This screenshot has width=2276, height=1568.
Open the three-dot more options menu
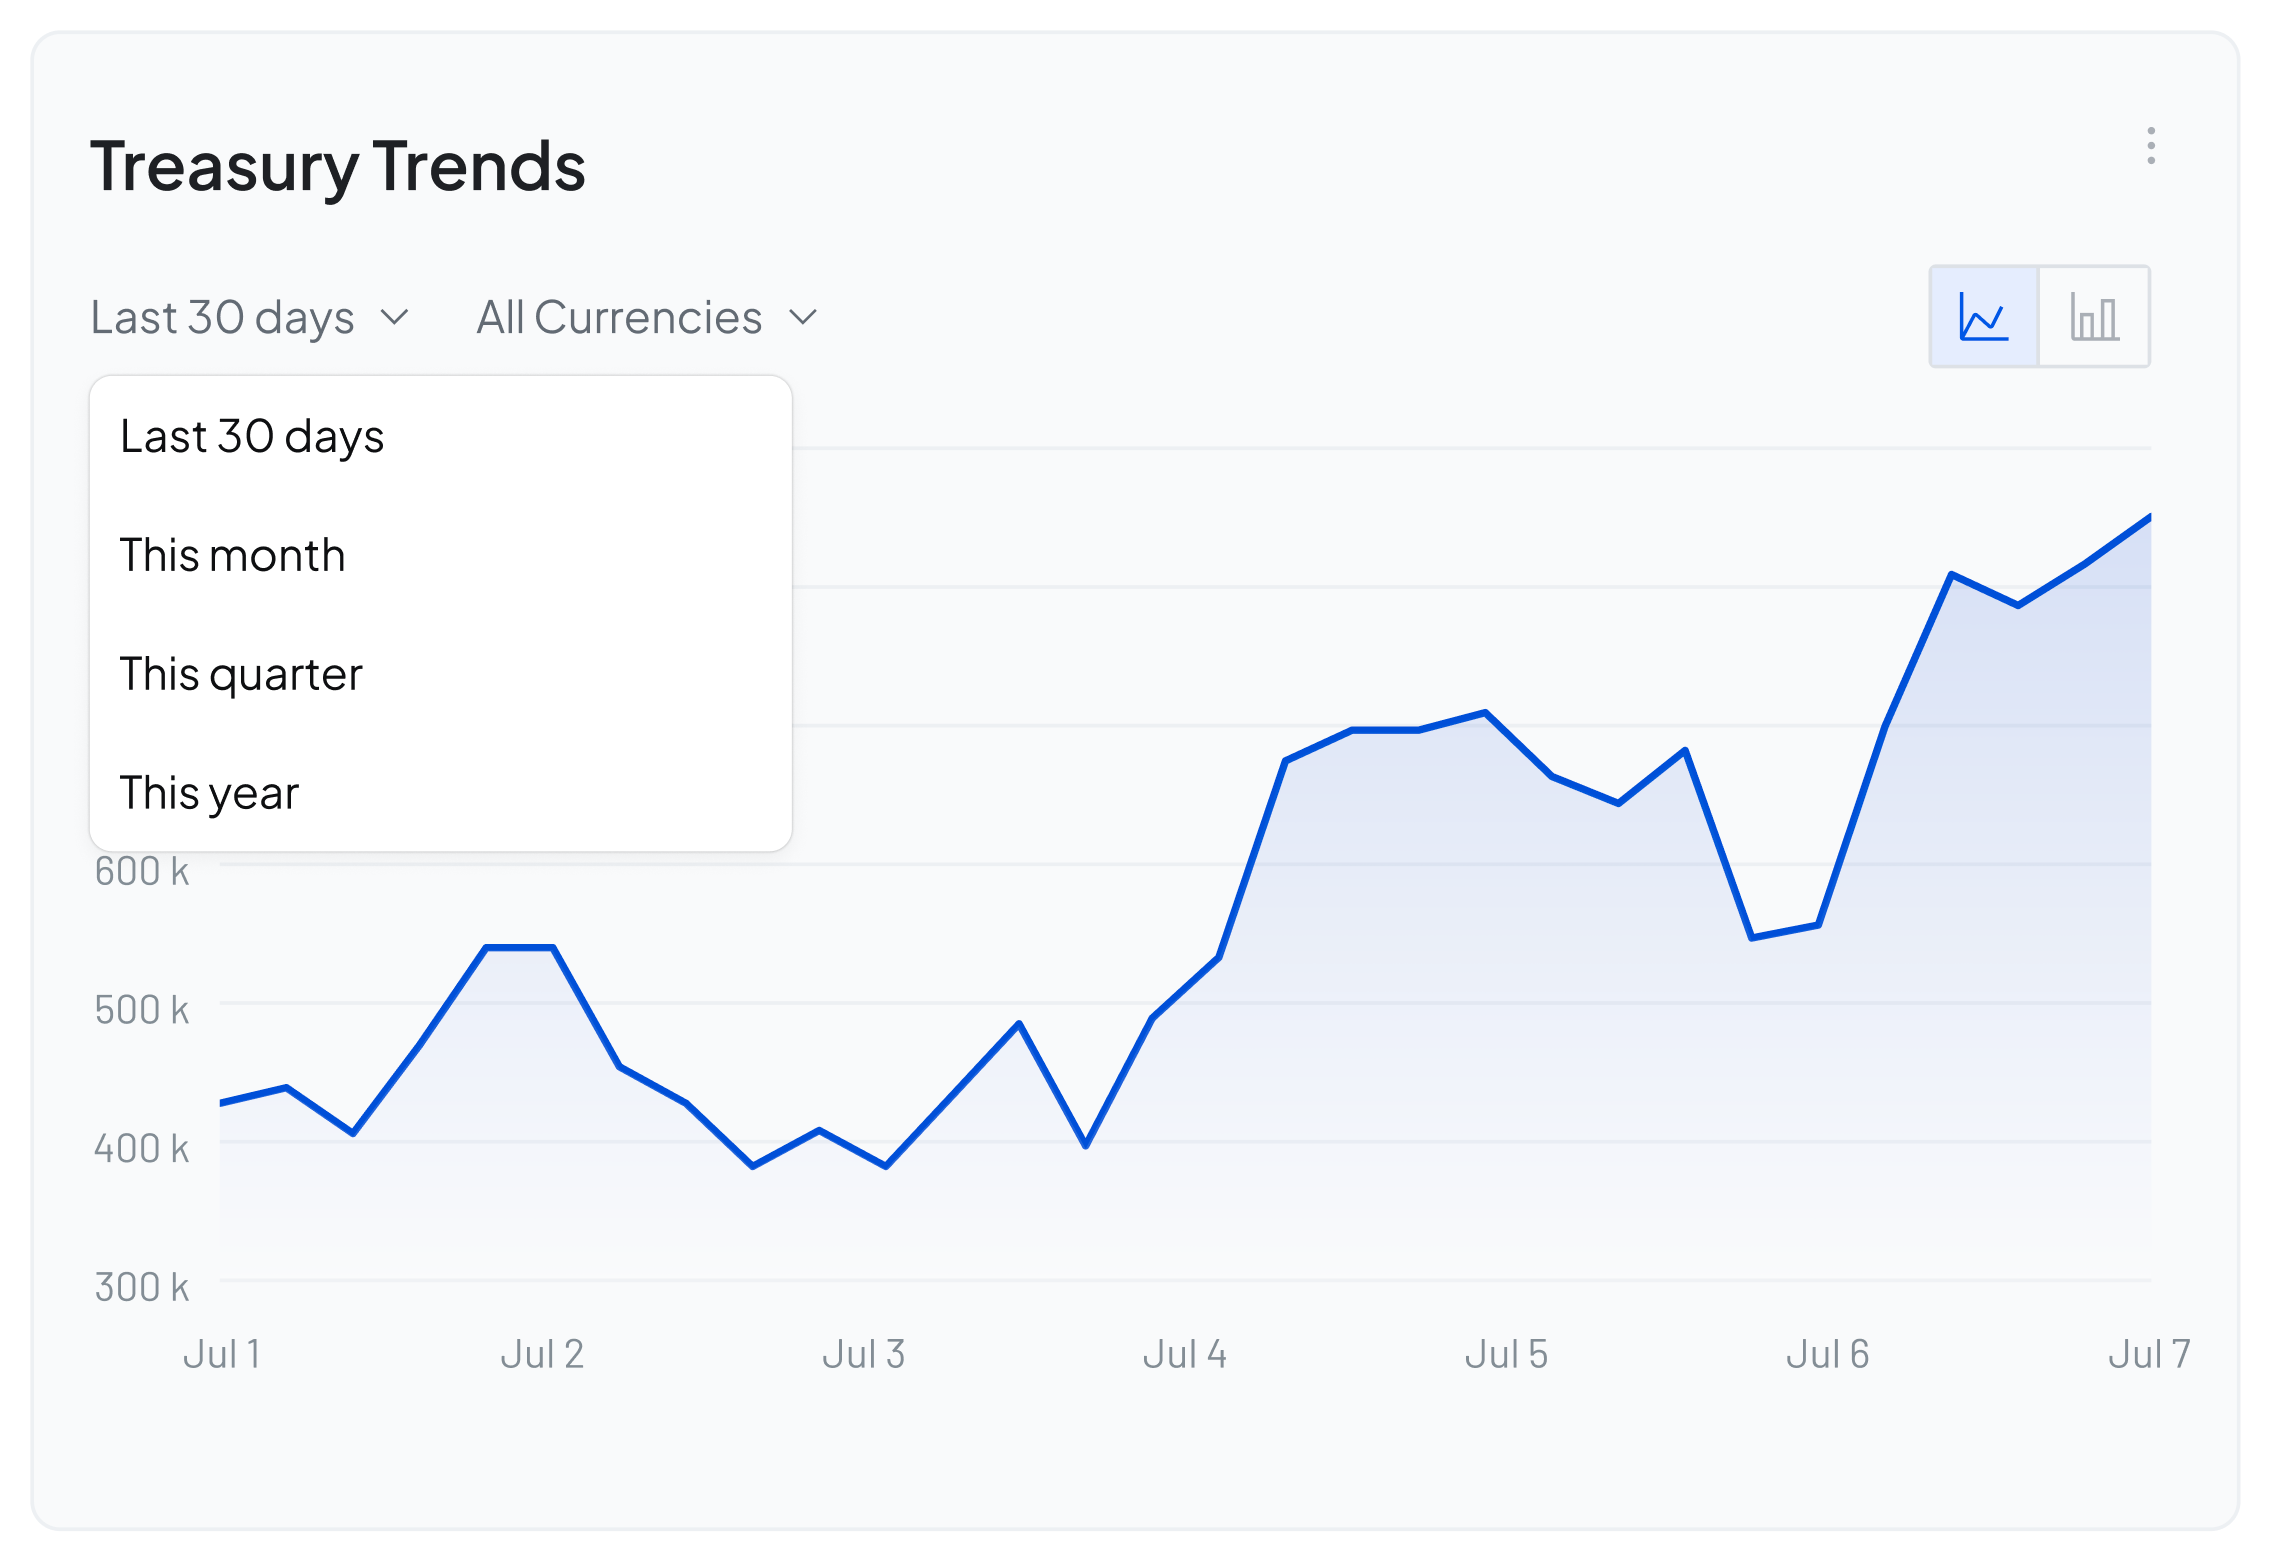pos(2150,146)
